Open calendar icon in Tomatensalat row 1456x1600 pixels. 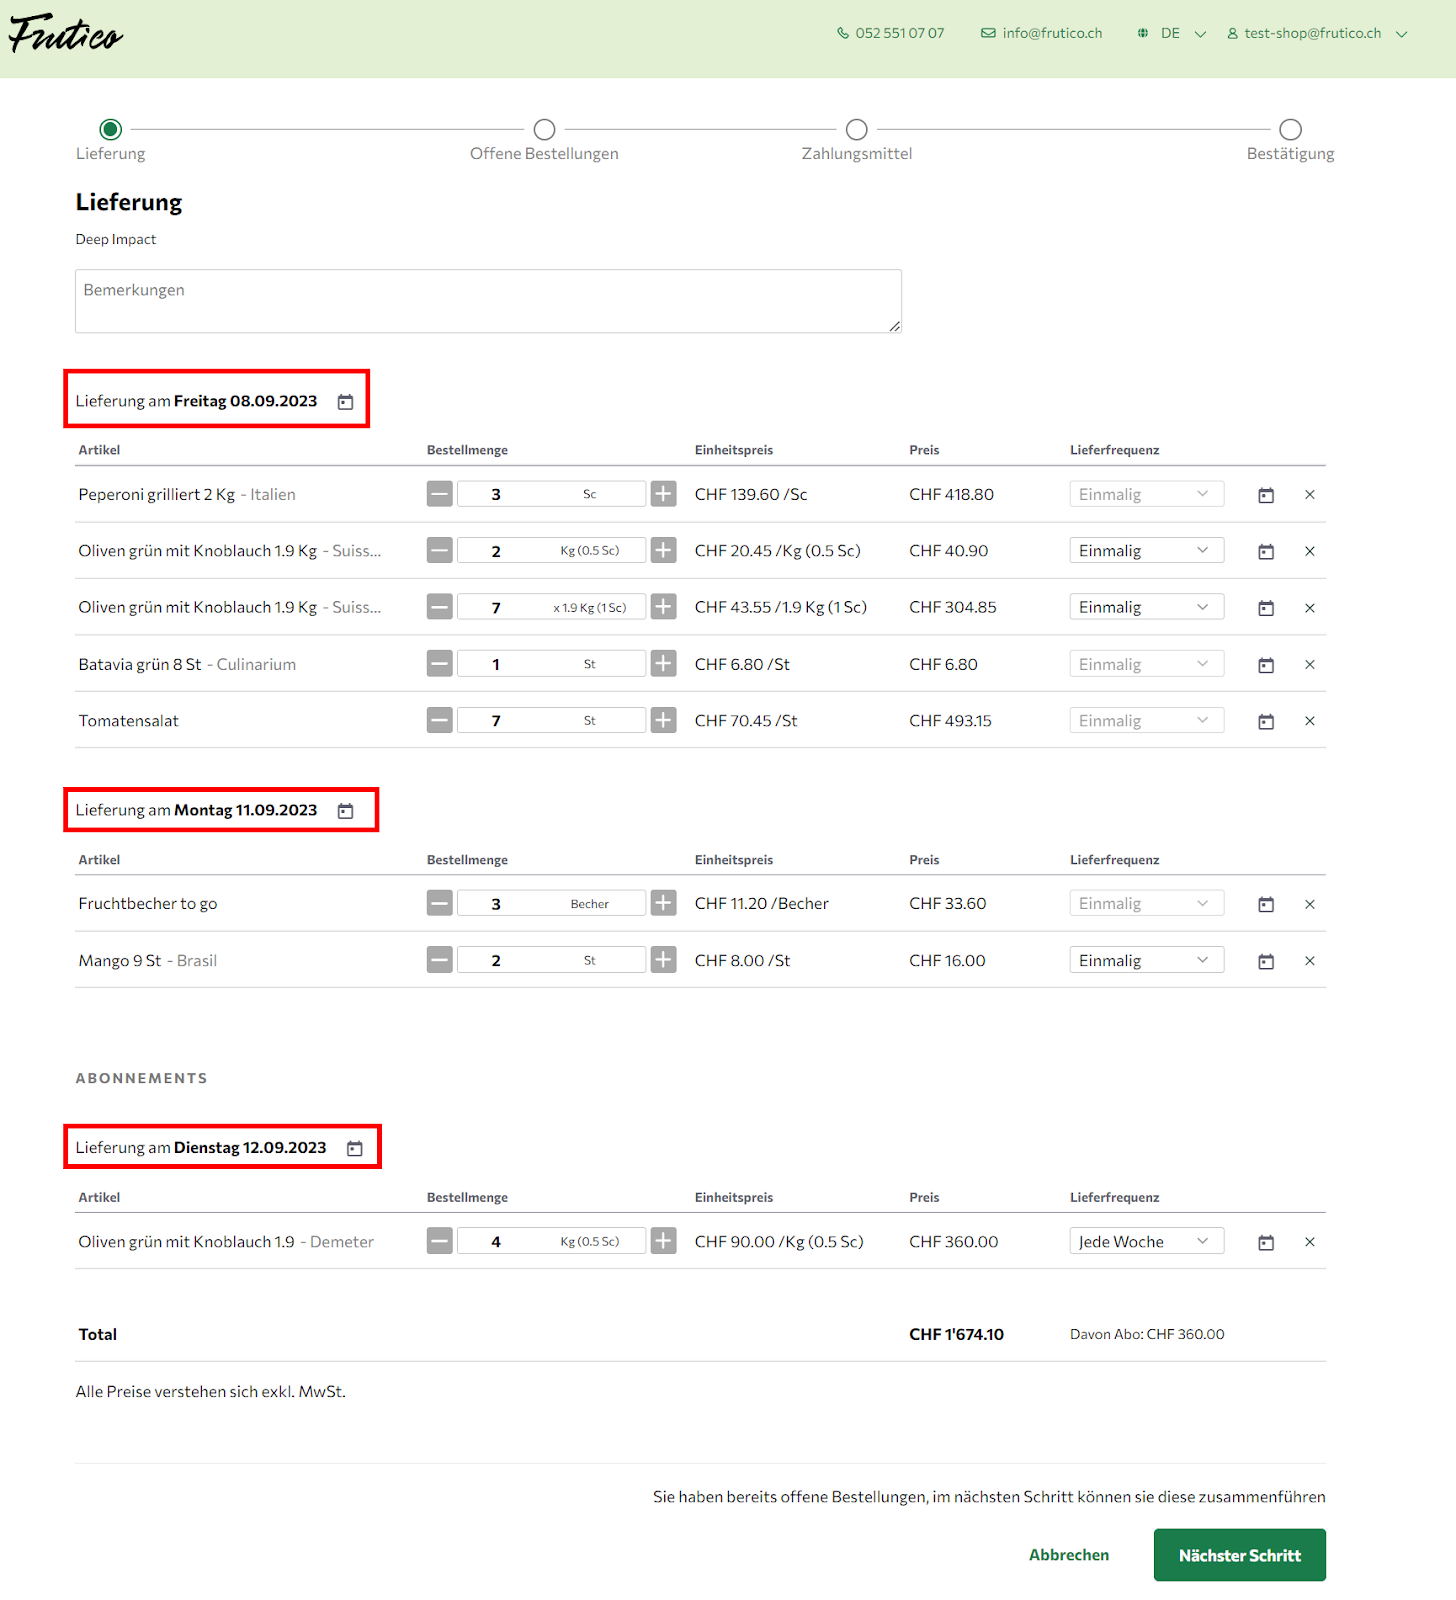pos(1266,721)
